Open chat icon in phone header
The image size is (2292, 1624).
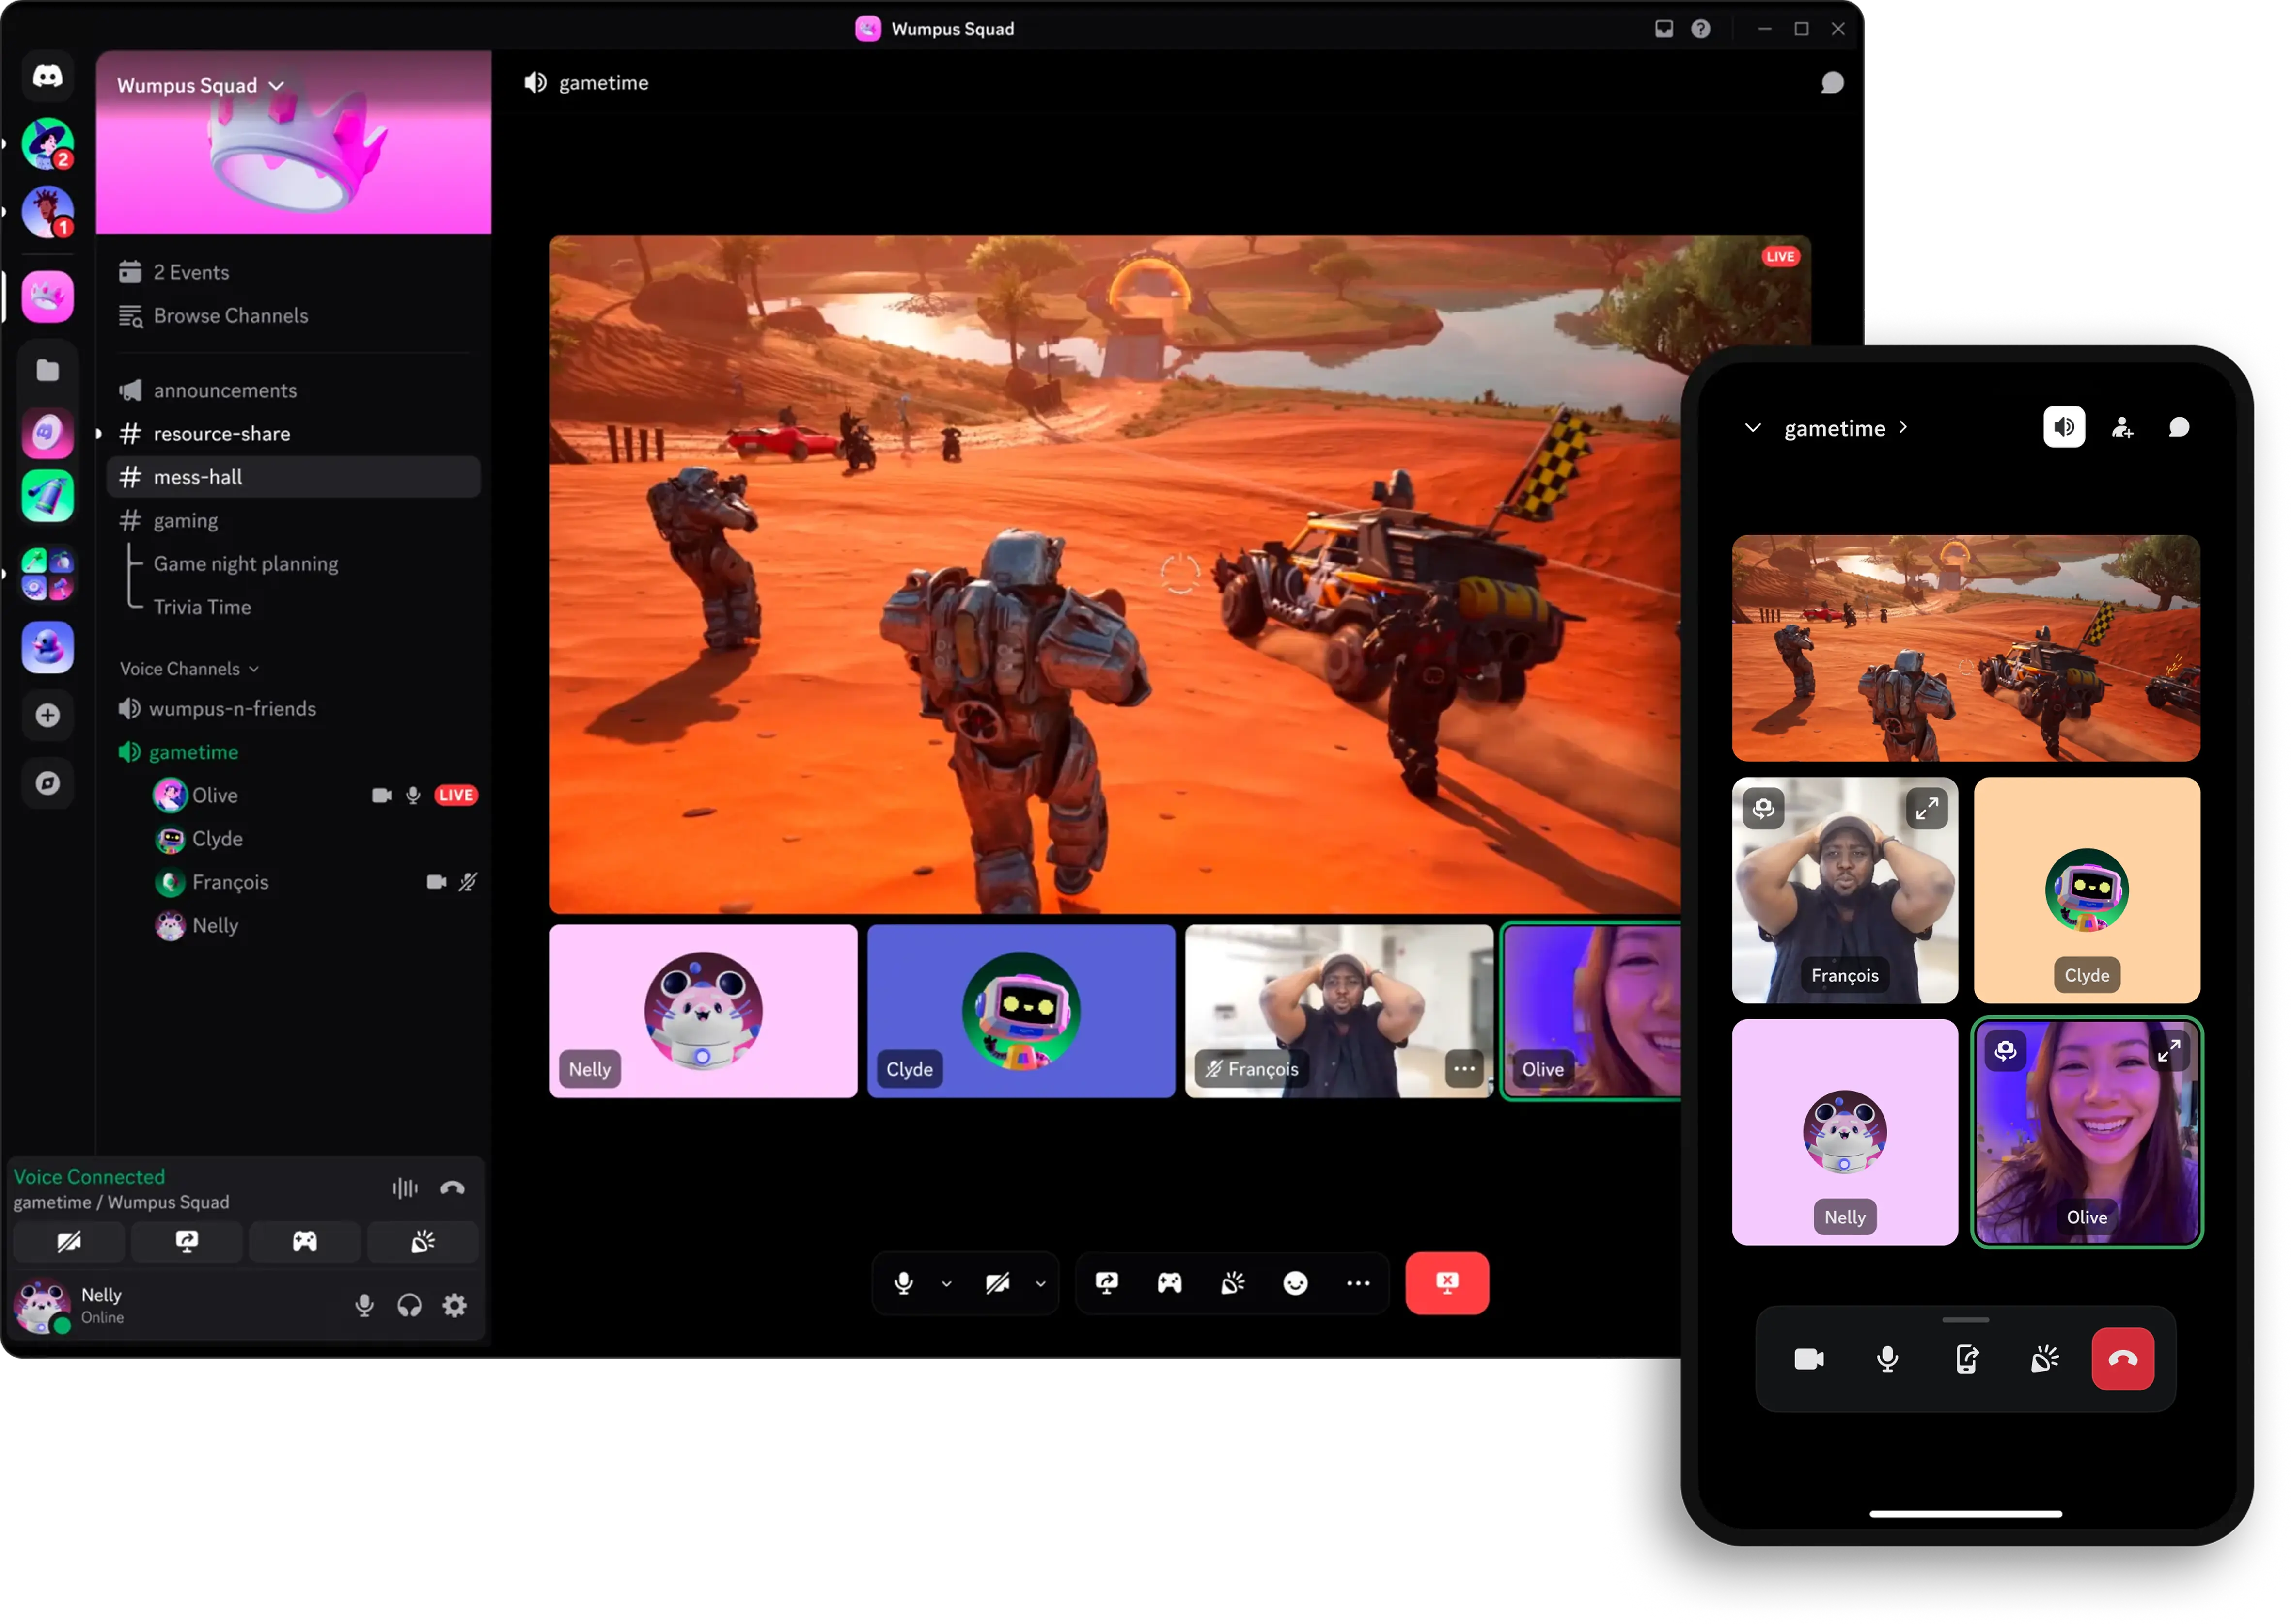(2178, 428)
